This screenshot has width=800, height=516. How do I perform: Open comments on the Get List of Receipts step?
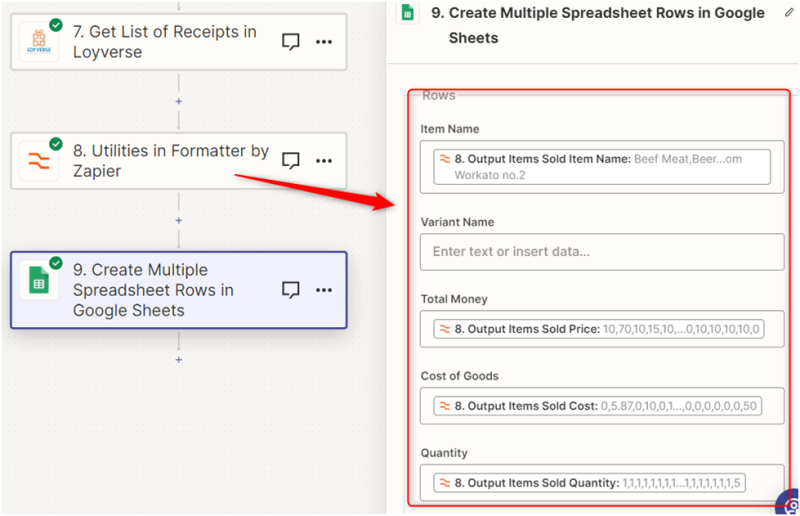291,42
